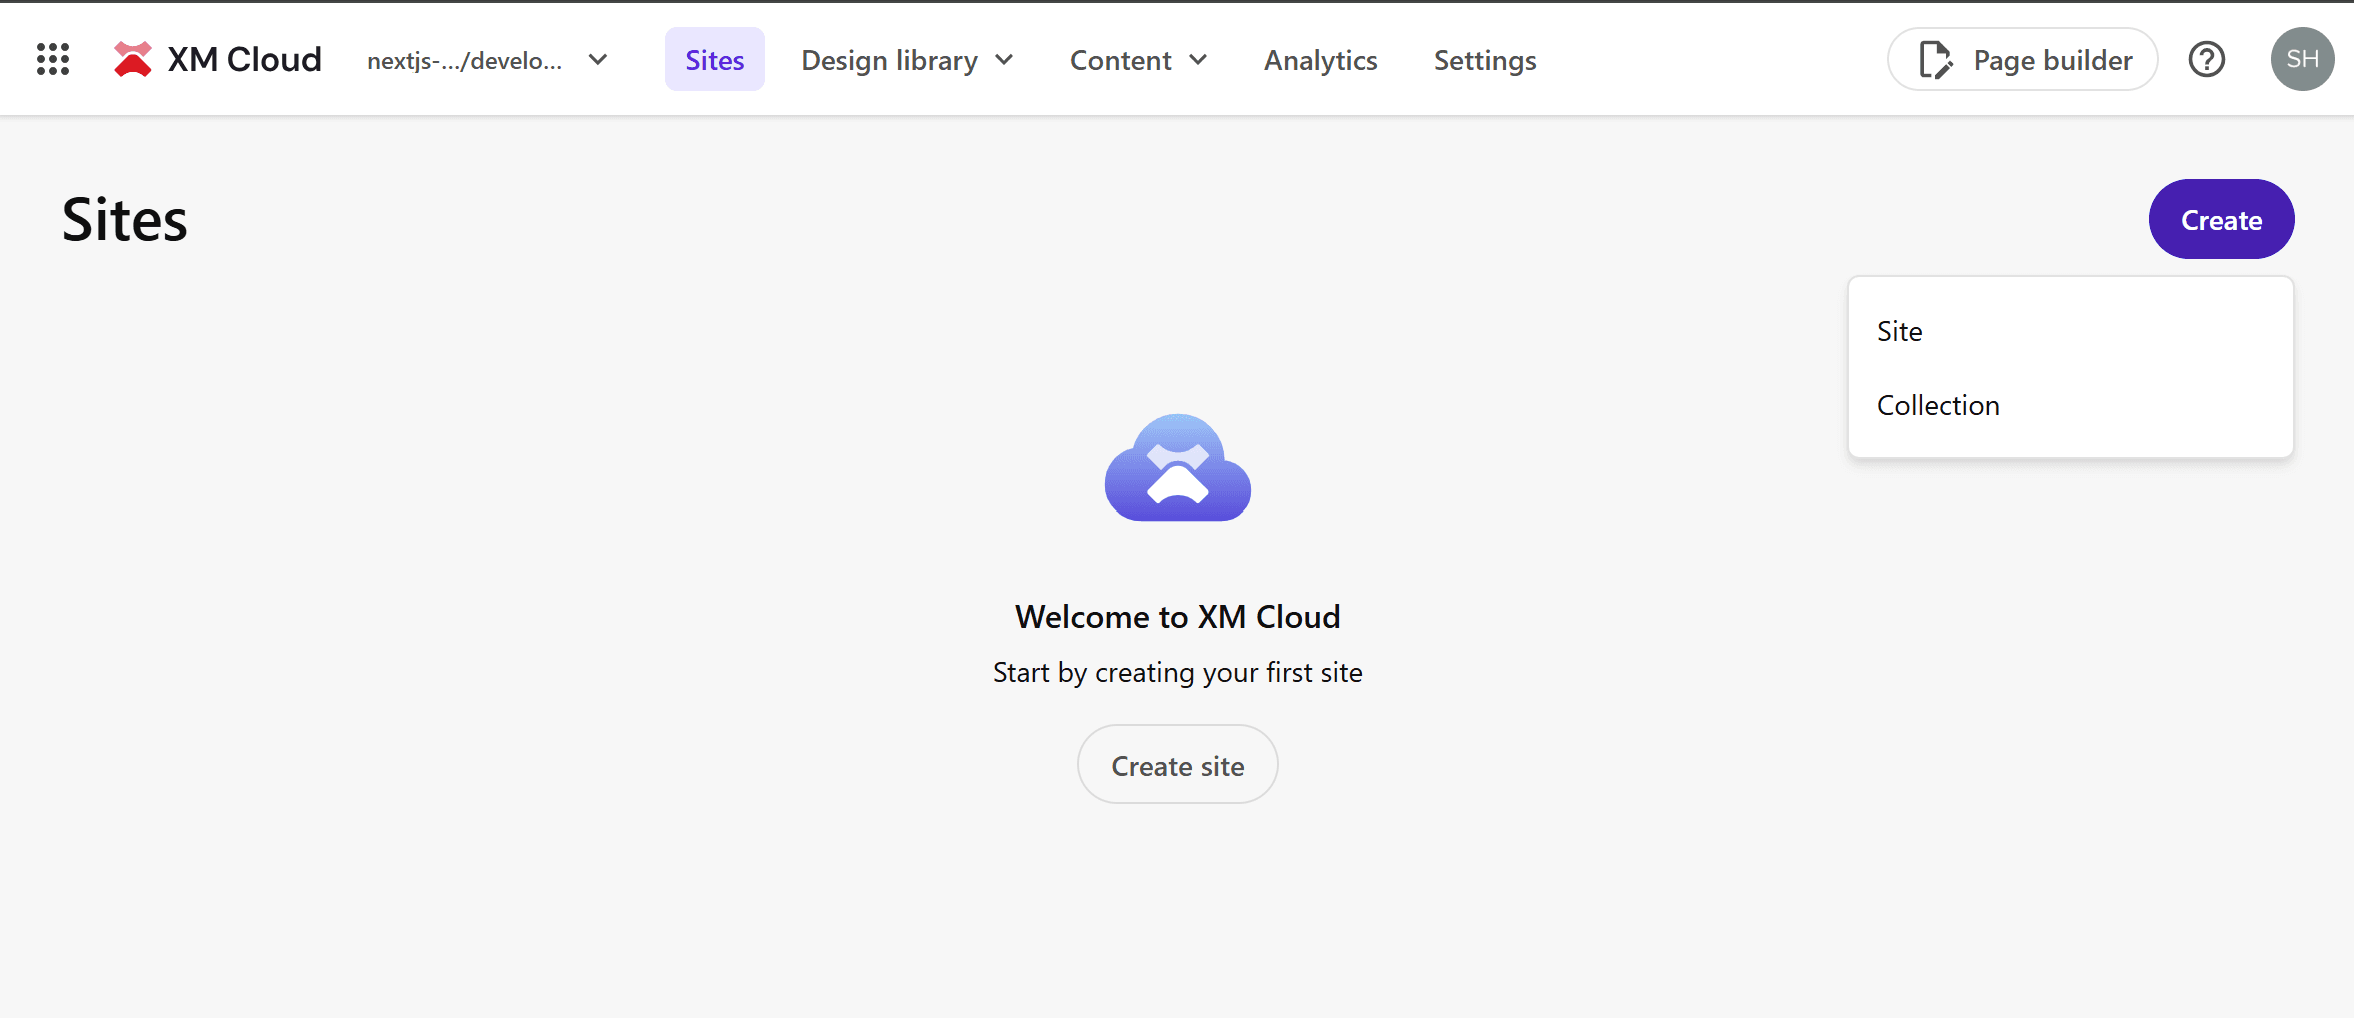The height and width of the screenshot is (1018, 2354).
Task: Click the Sites page heading
Action: (125, 220)
